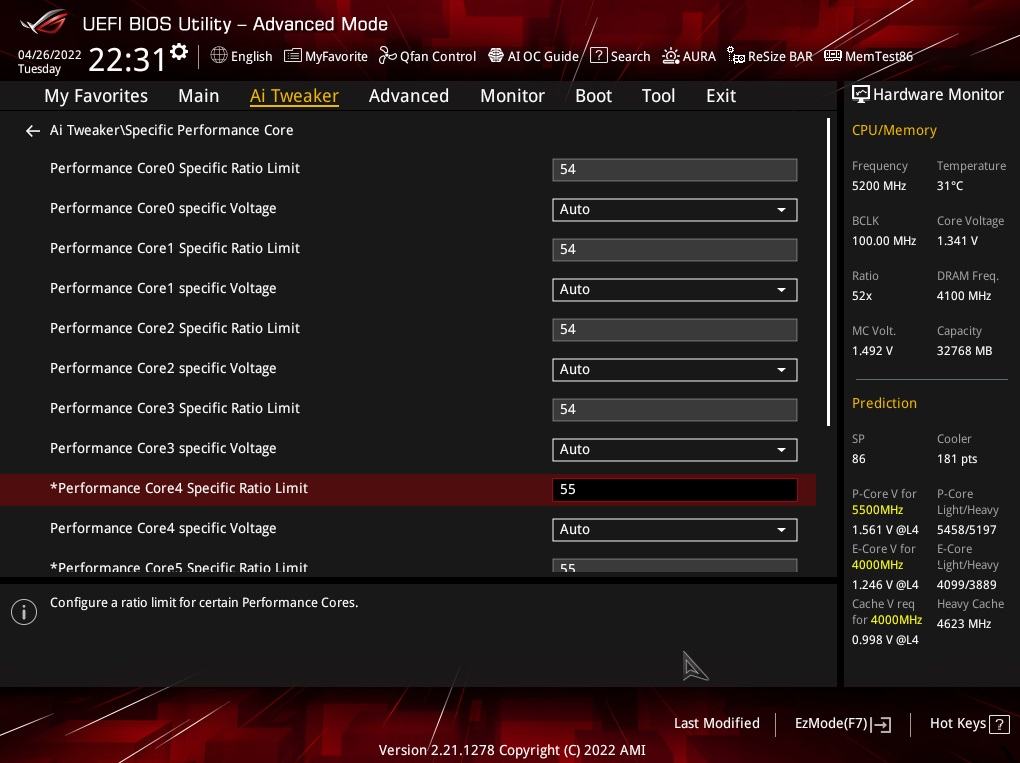This screenshot has width=1020, height=763.
Task: Click English language label
Action: pyautogui.click(x=251, y=57)
